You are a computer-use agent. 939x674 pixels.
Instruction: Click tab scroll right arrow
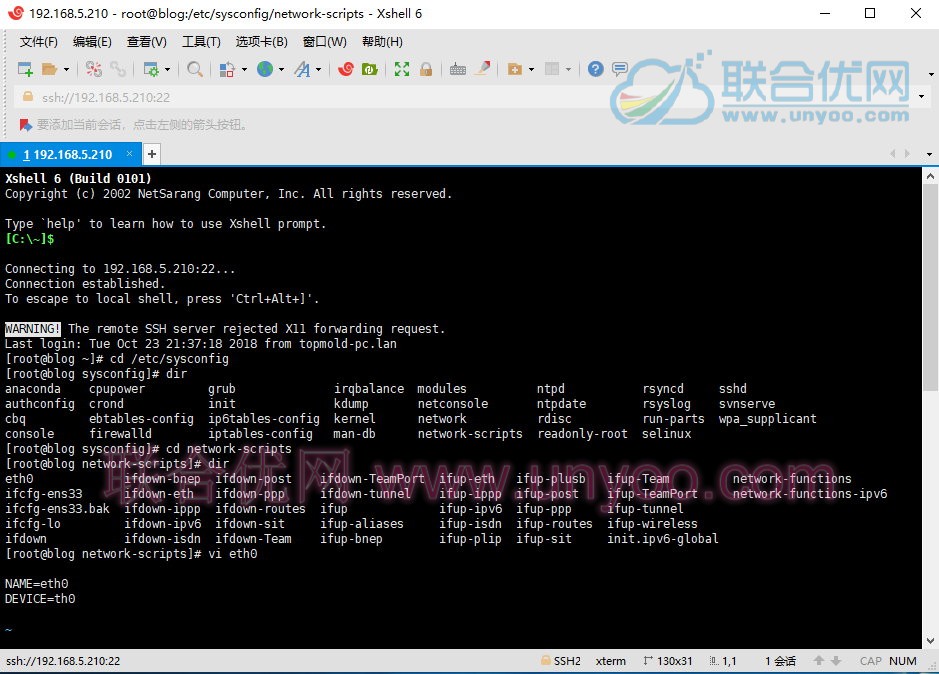pyautogui.click(x=907, y=154)
